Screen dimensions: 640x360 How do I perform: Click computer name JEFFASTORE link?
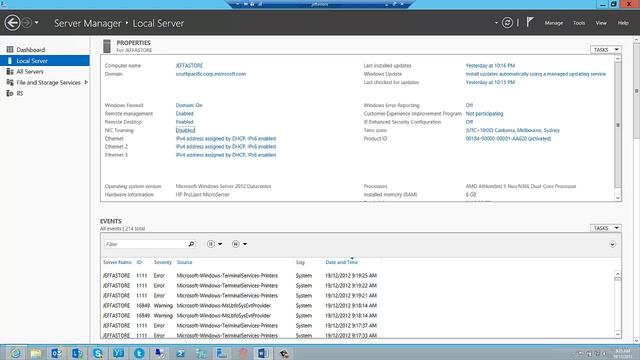pyautogui.click(x=189, y=65)
